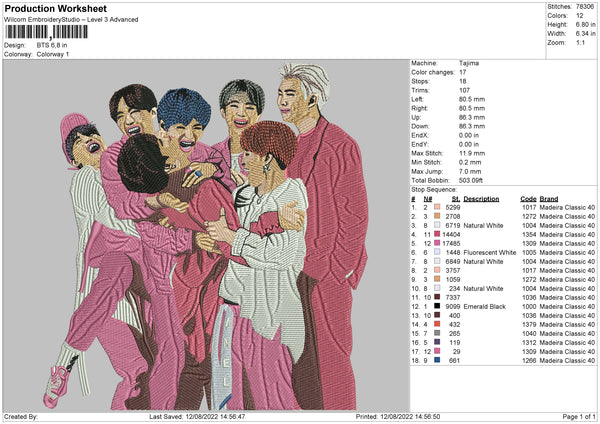Click the orange swatch beside stitch count 2708
600x424 pixels.
pyautogui.click(x=437, y=216)
